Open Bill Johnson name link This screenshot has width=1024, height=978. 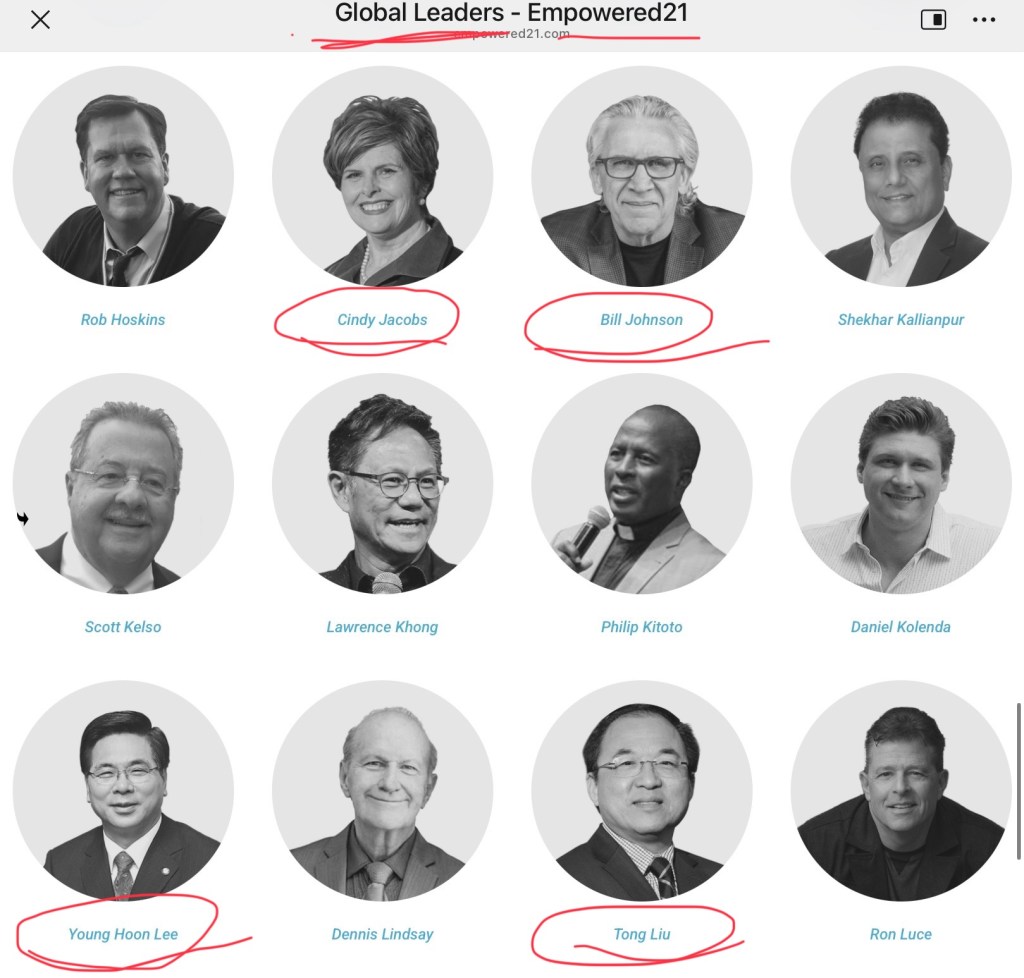click(641, 319)
